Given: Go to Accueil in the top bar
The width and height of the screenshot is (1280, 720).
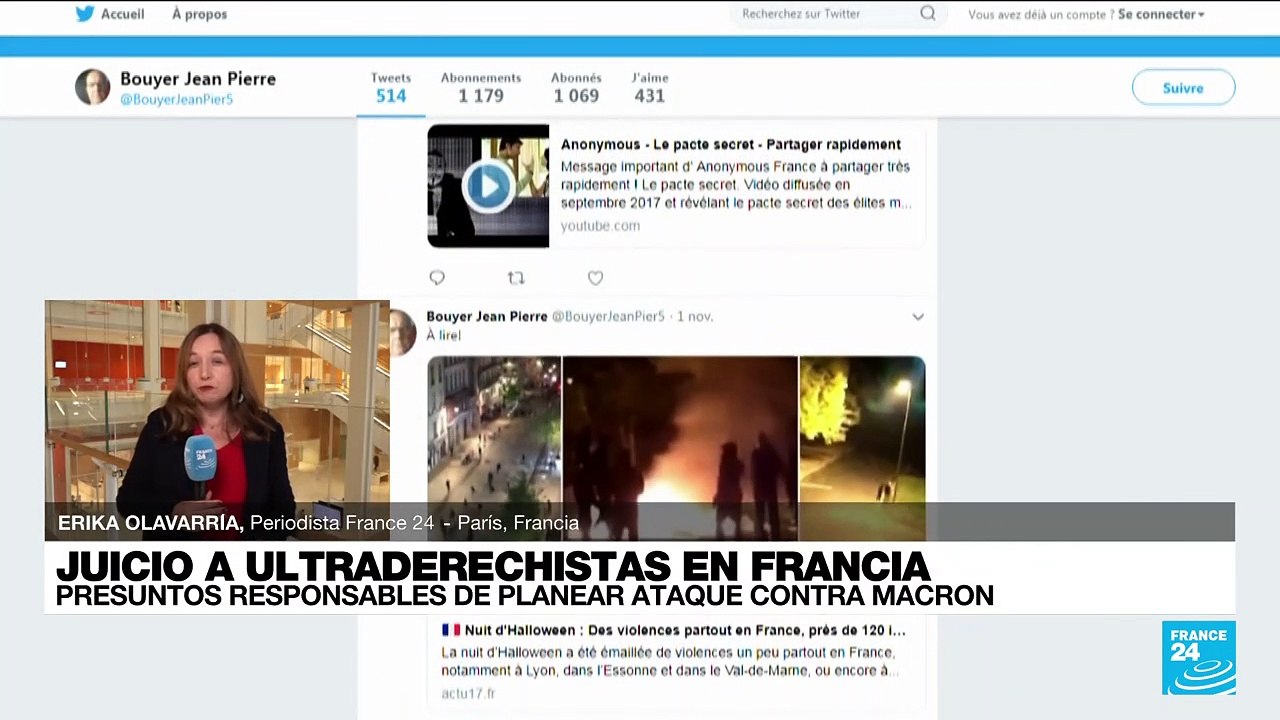Looking at the screenshot, I should pyautogui.click(x=123, y=14).
